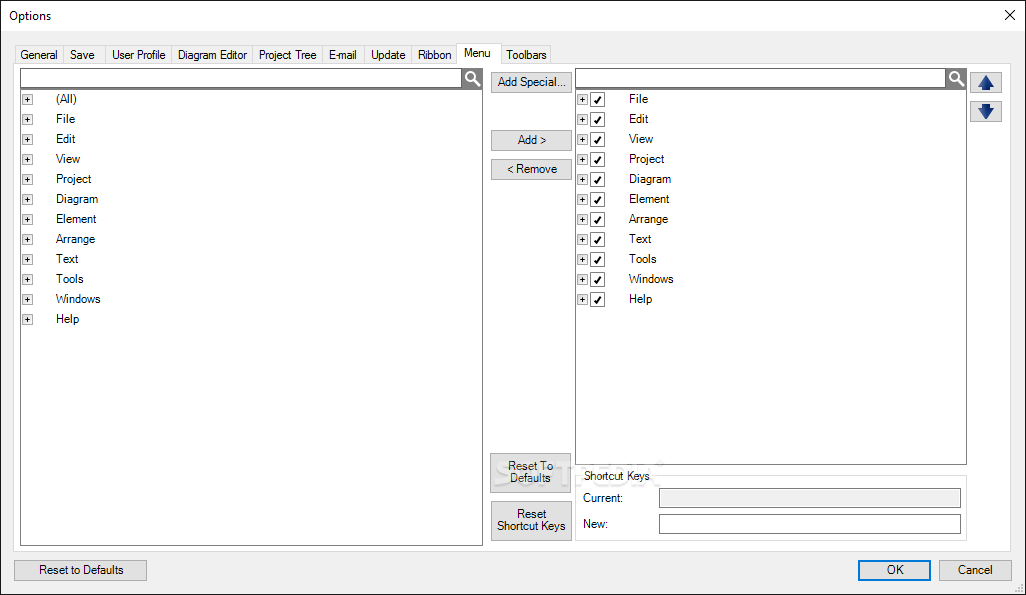Move item down with blue down arrow
Viewport: 1026px width, 595px height.
986,111
